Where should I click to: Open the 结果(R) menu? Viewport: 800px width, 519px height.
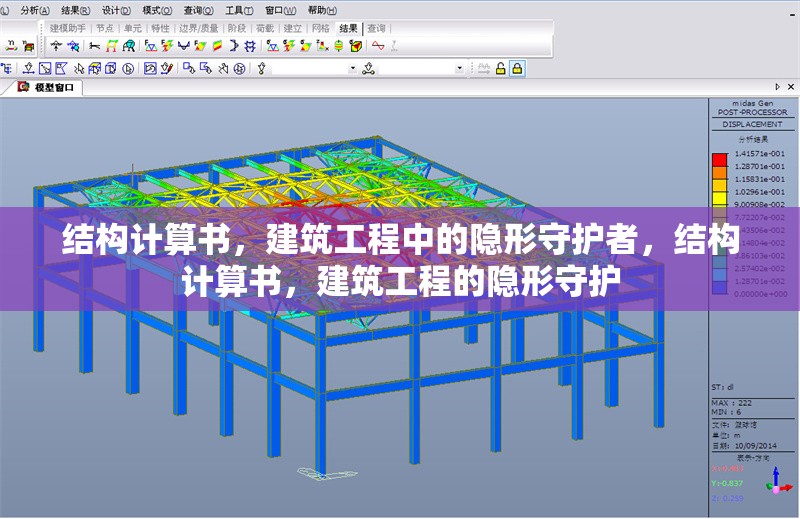coord(77,9)
